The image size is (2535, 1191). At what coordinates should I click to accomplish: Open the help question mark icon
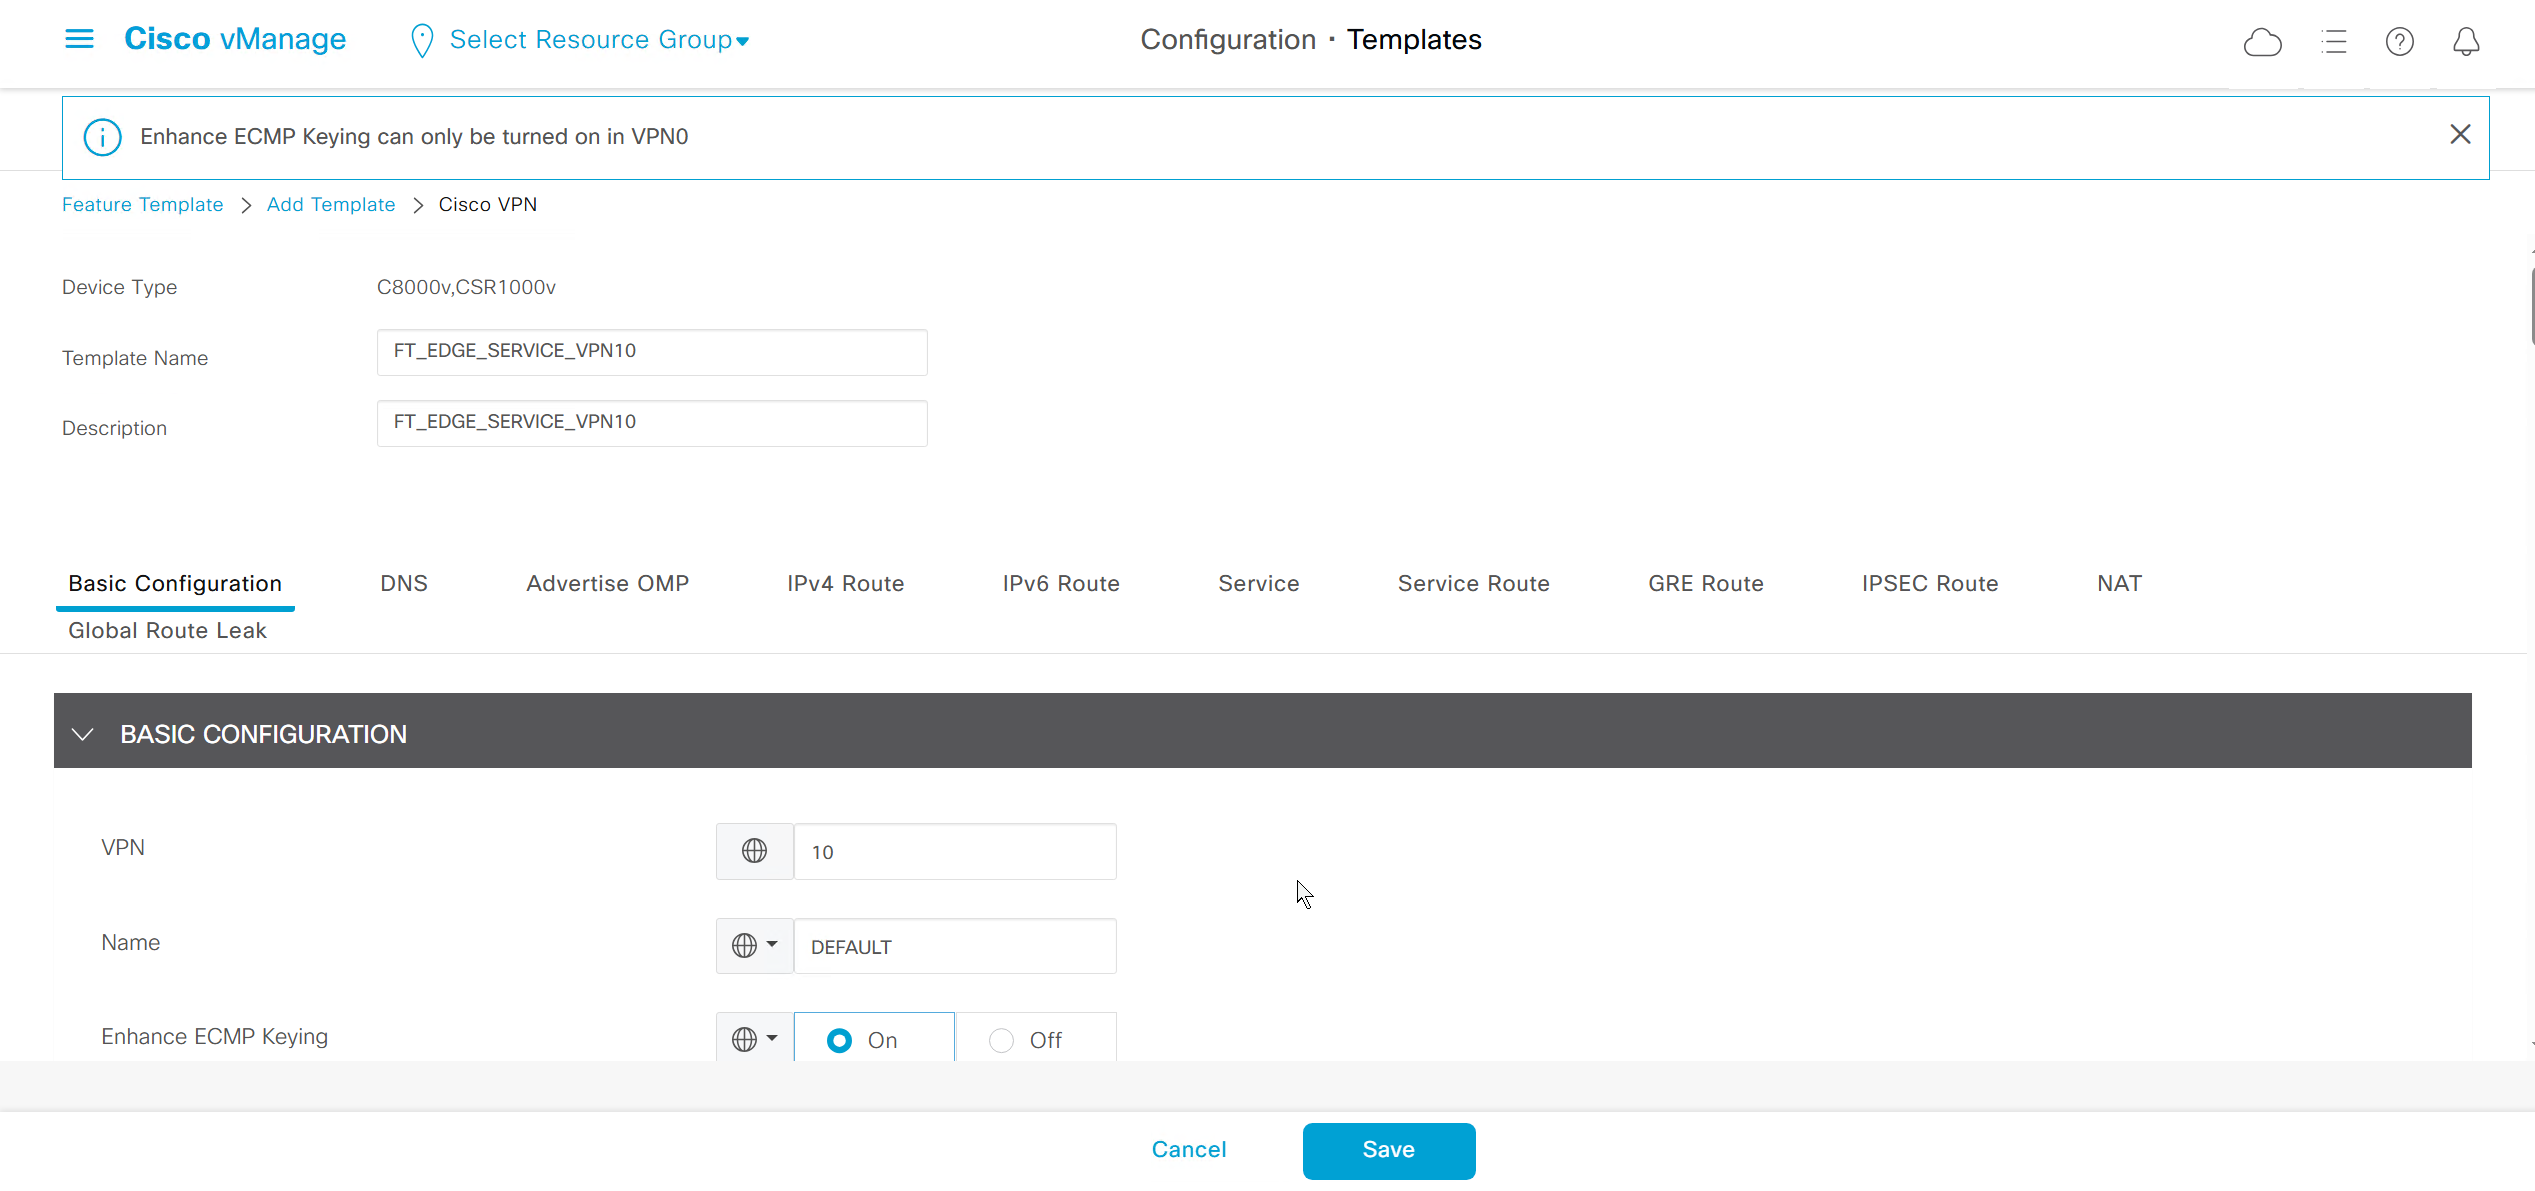(x=2399, y=42)
